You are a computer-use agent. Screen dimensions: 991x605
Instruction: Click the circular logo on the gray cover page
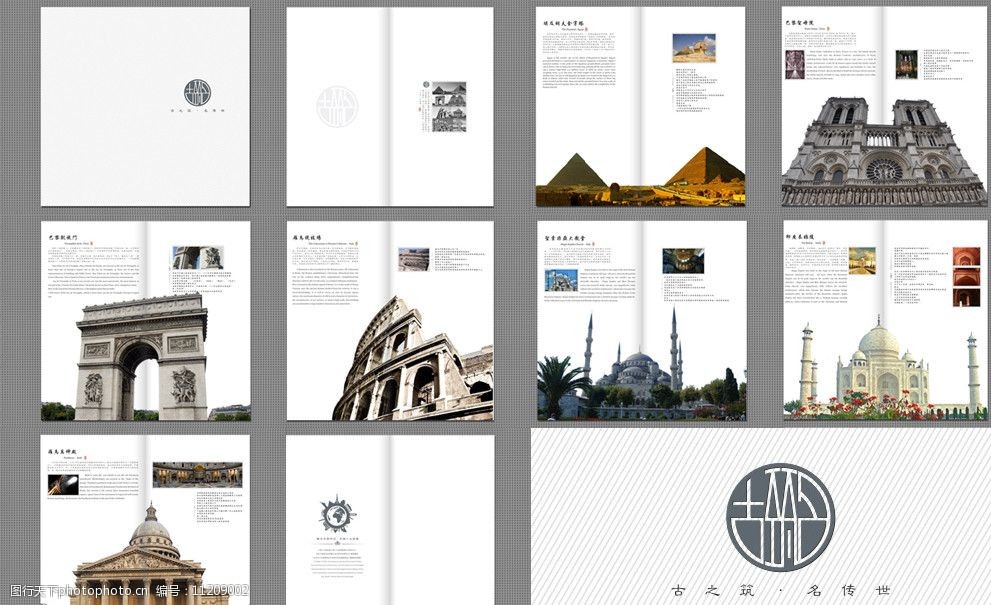coord(198,94)
